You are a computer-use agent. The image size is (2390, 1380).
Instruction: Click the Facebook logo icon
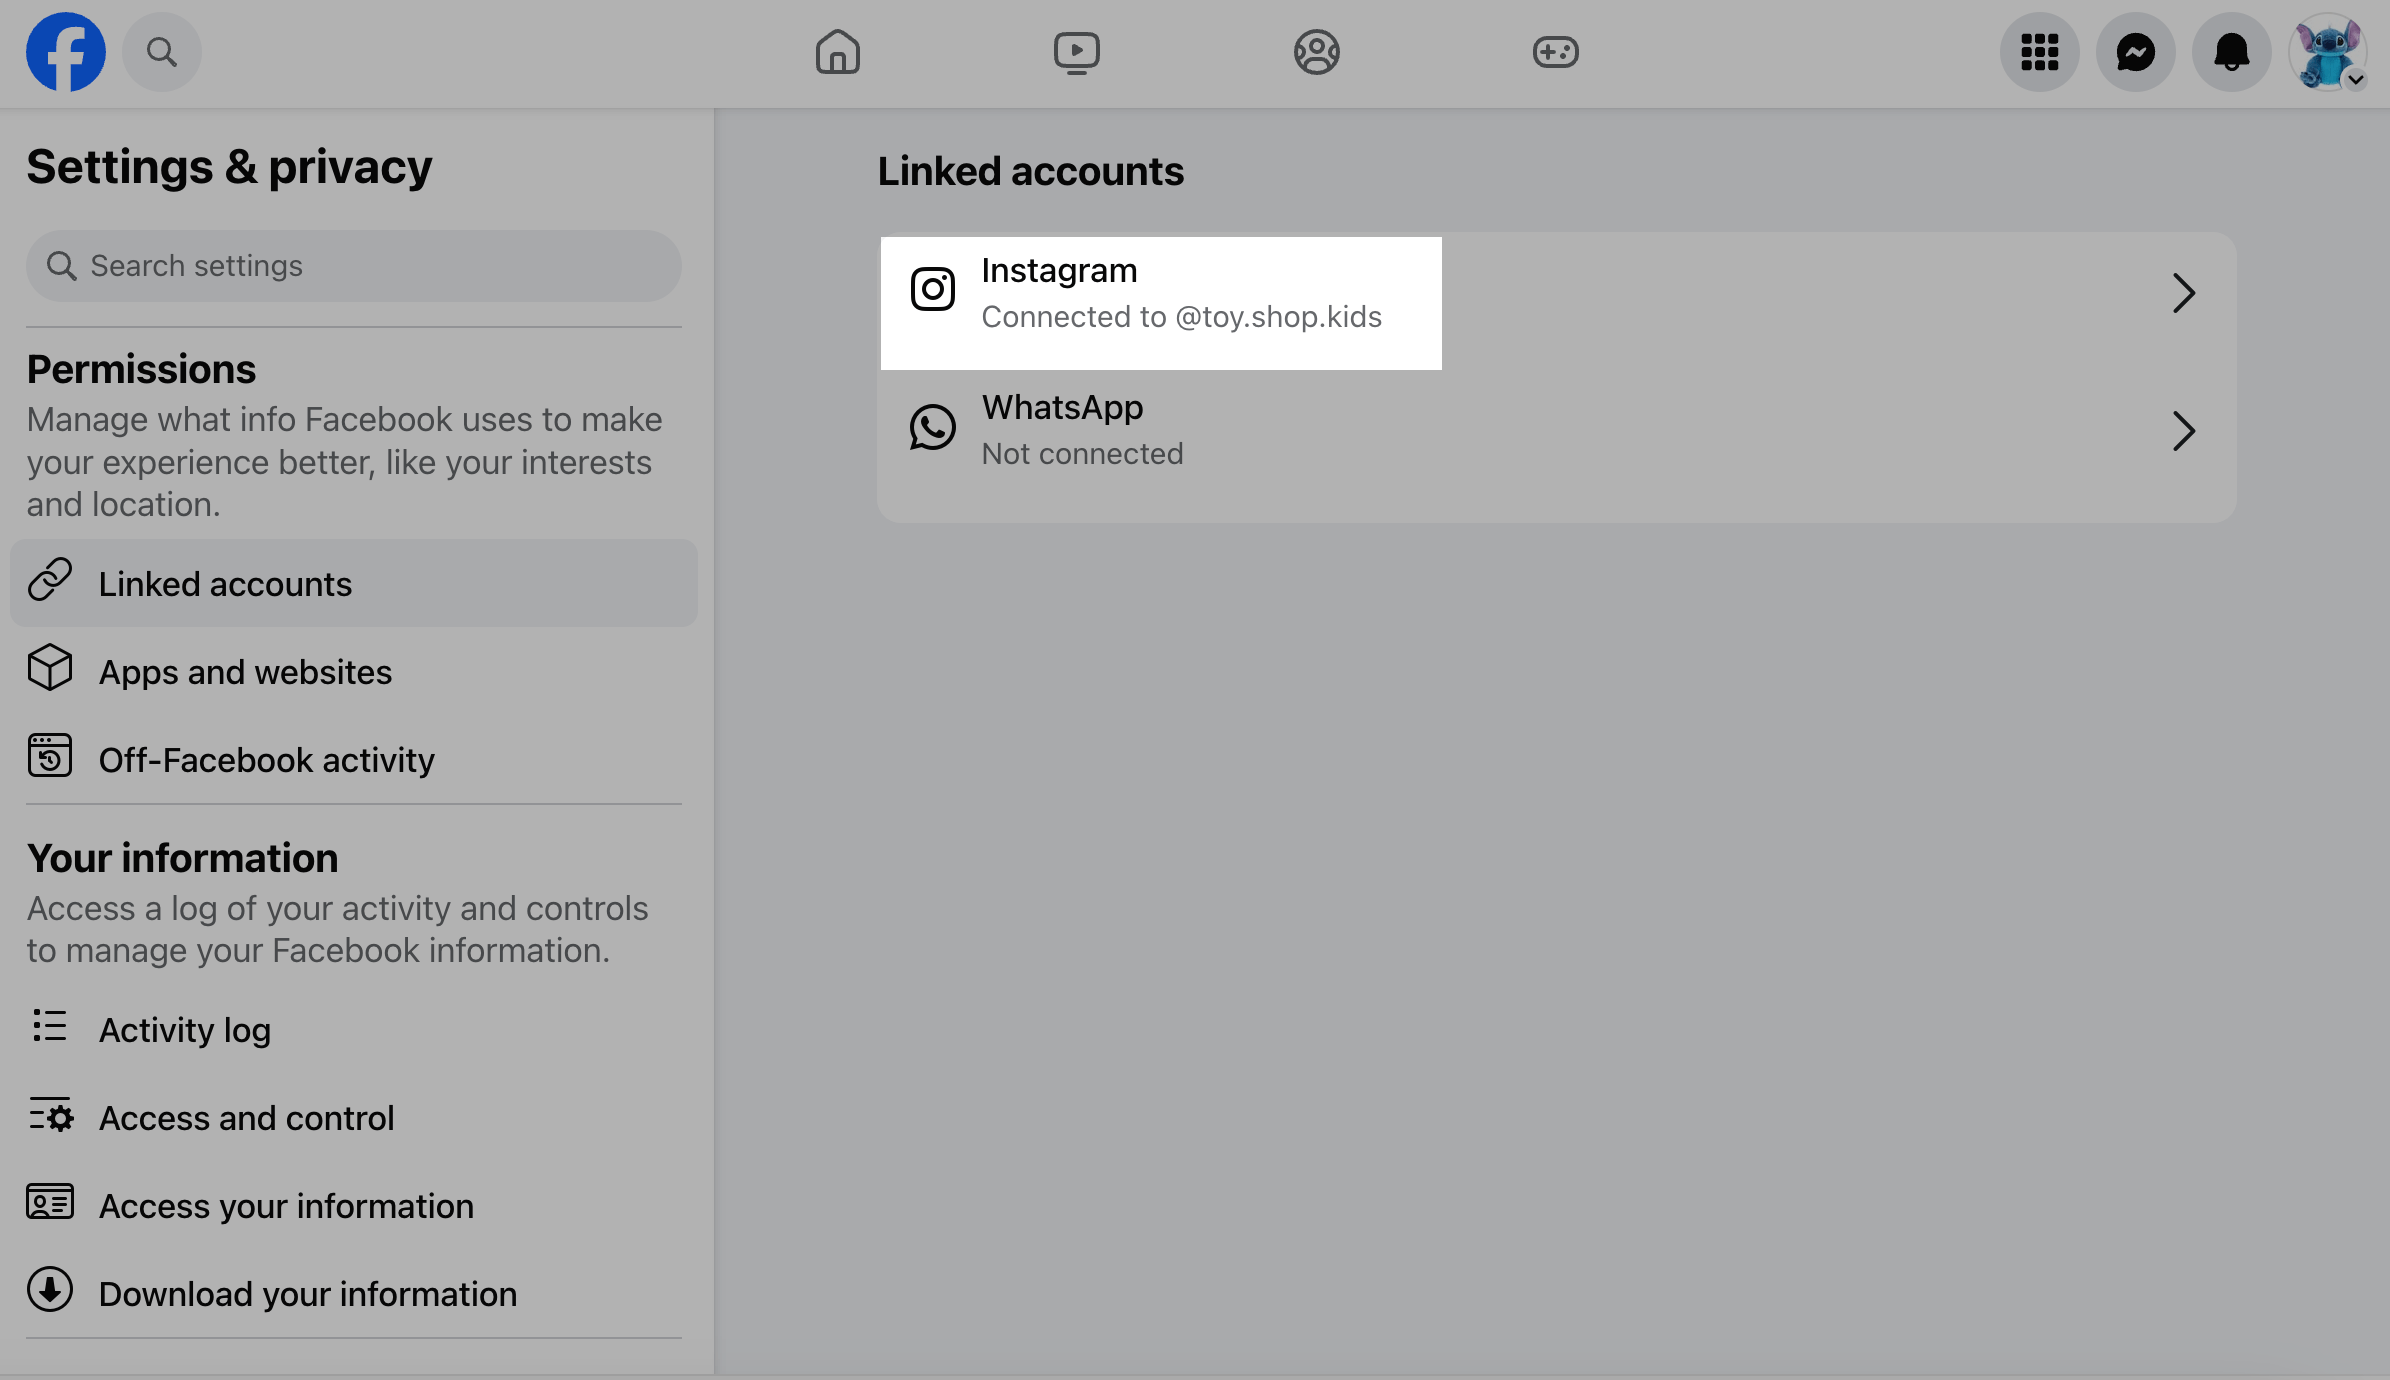click(66, 52)
